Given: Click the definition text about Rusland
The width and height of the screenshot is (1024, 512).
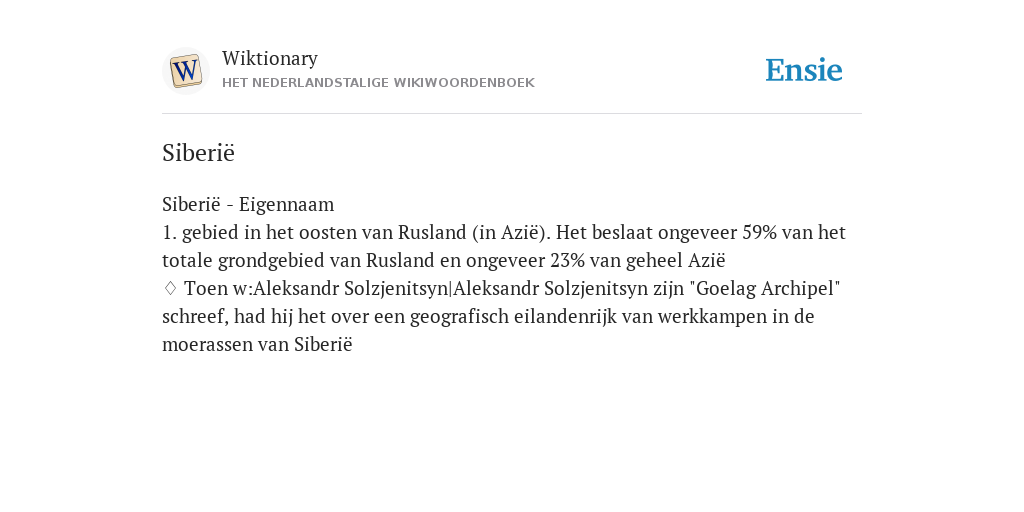Looking at the screenshot, I should (x=504, y=246).
